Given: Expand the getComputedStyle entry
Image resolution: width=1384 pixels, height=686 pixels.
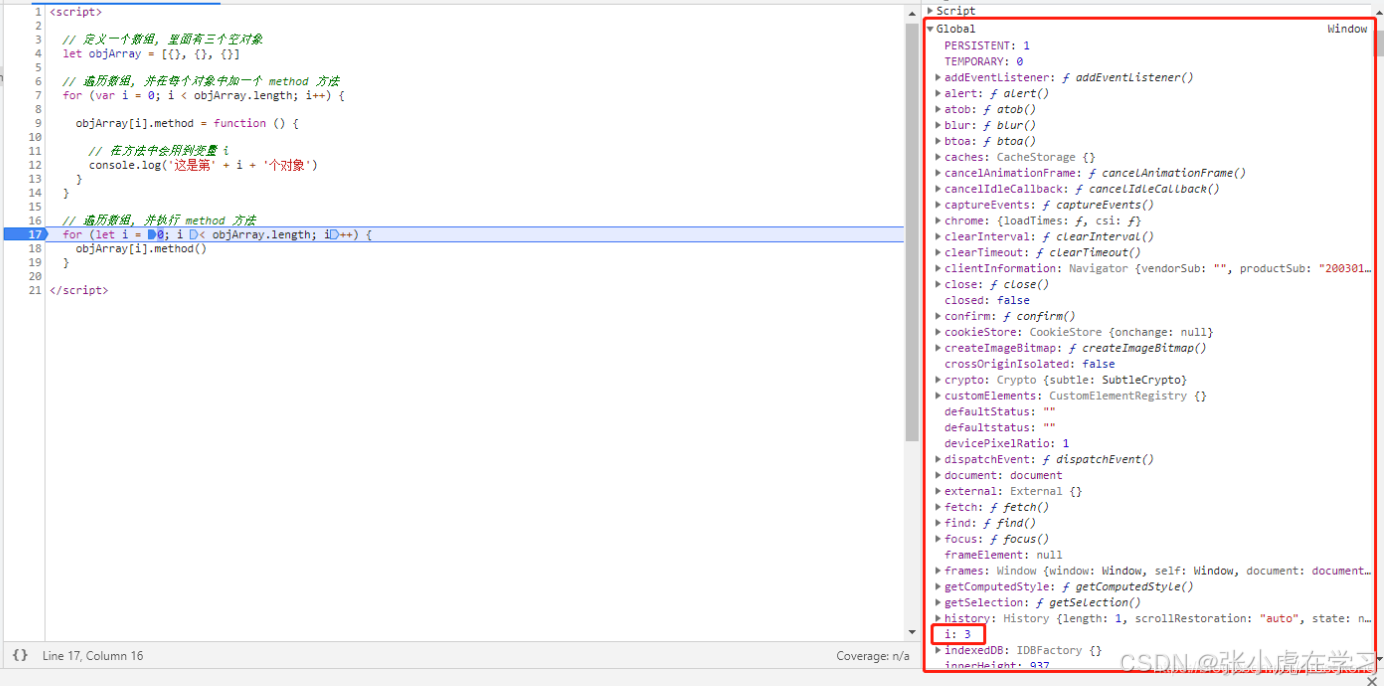Looking at the screenshot, I should [938, 587].
